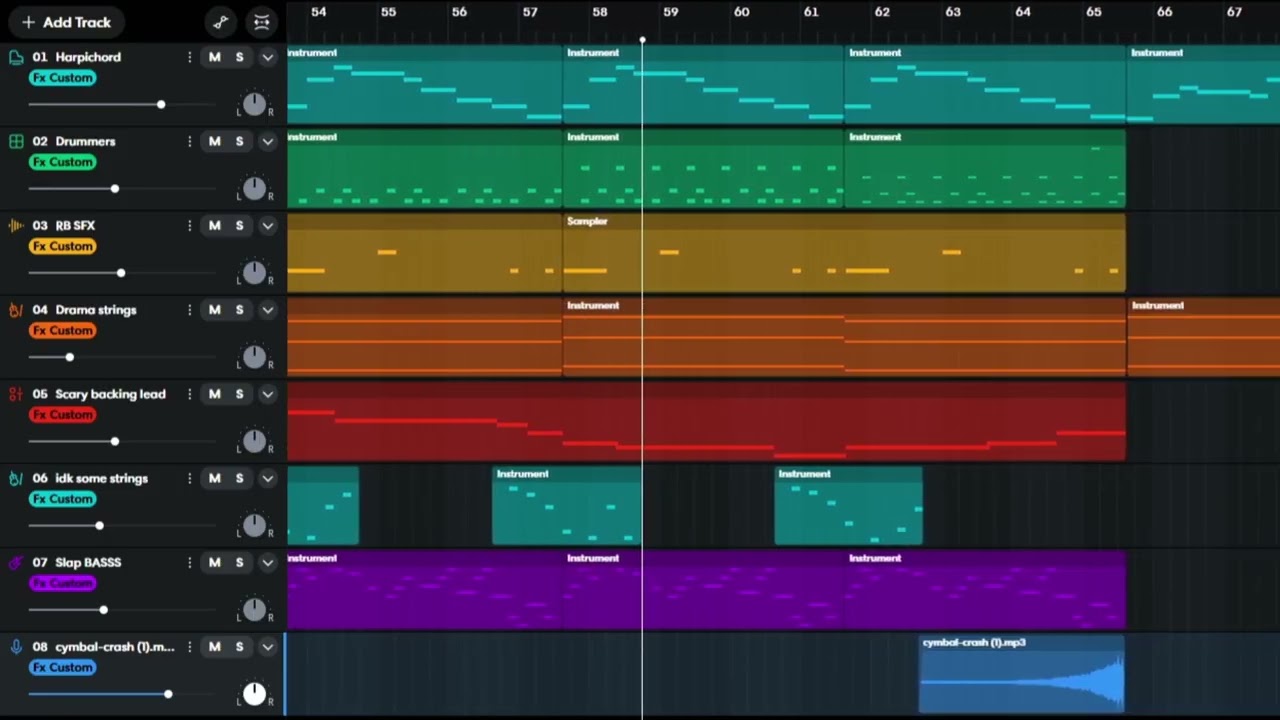This screenshot has height=720, width=1280.
Task: Click the RB SFX pan knob
Action: [x=254, y=272]
